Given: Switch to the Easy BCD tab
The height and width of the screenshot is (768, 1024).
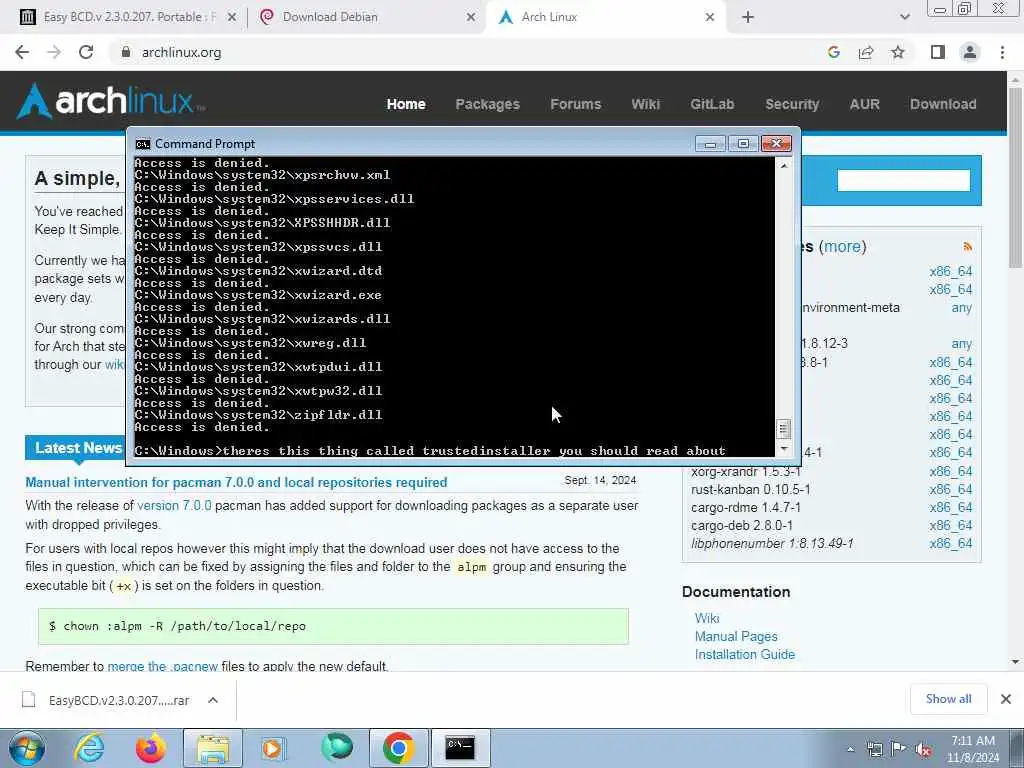Looking at the screenshot, I should point(129,17).
